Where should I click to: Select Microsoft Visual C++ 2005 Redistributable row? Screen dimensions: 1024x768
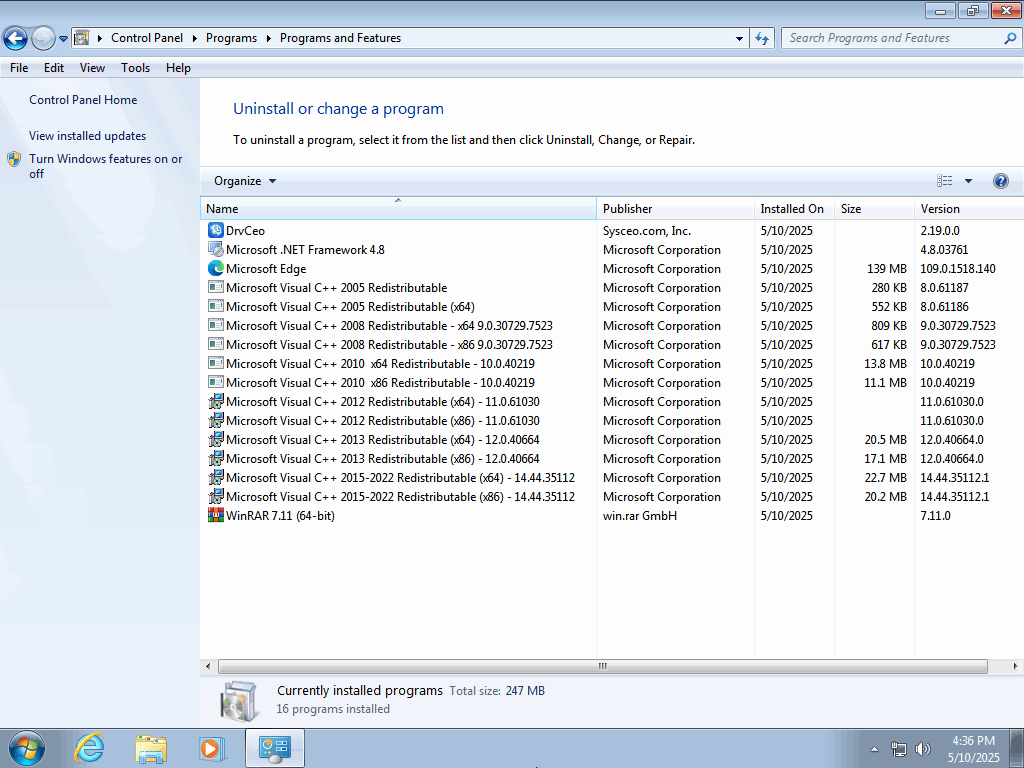[612, 287]
